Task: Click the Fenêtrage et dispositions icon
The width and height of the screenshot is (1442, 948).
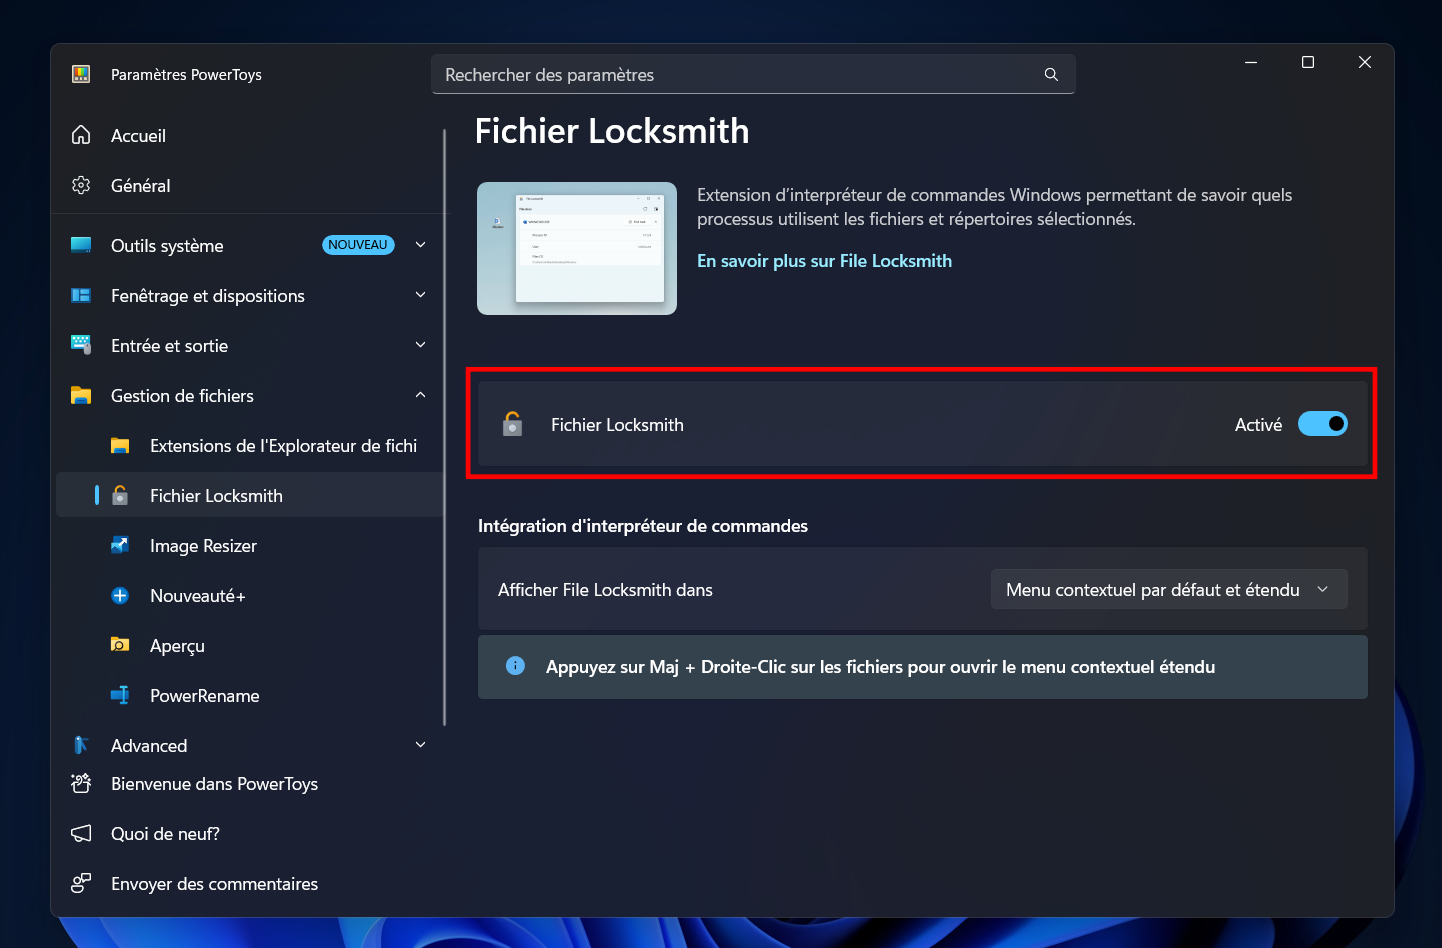Action: pos(81,295)
